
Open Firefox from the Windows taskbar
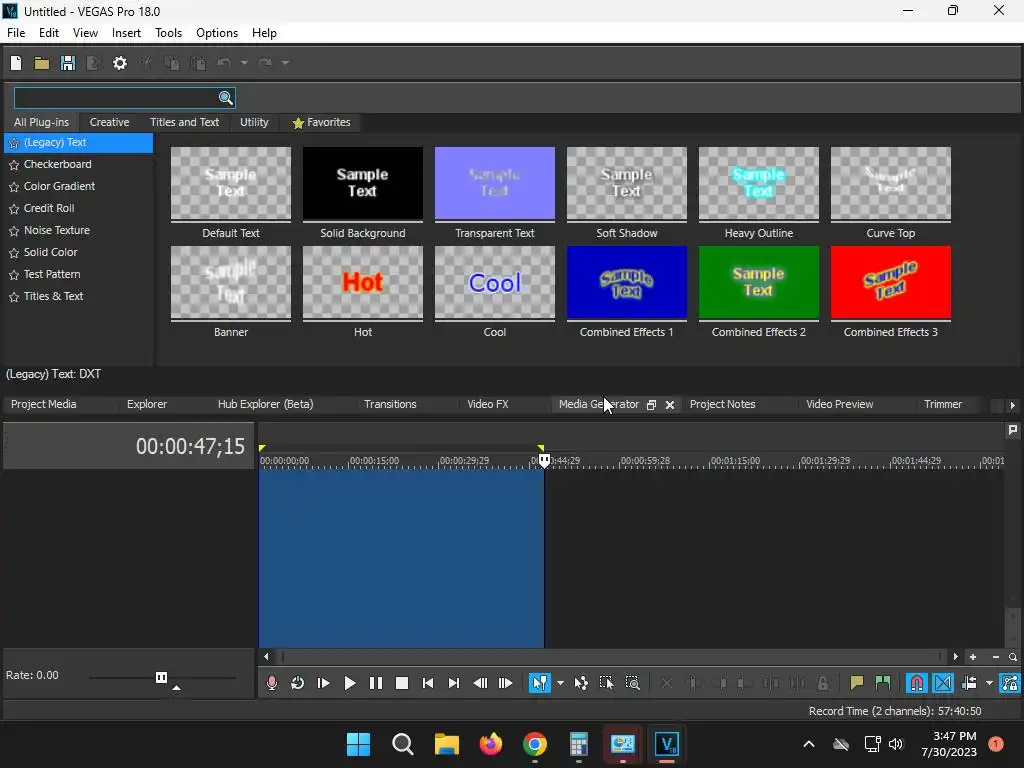click(490, 744)
